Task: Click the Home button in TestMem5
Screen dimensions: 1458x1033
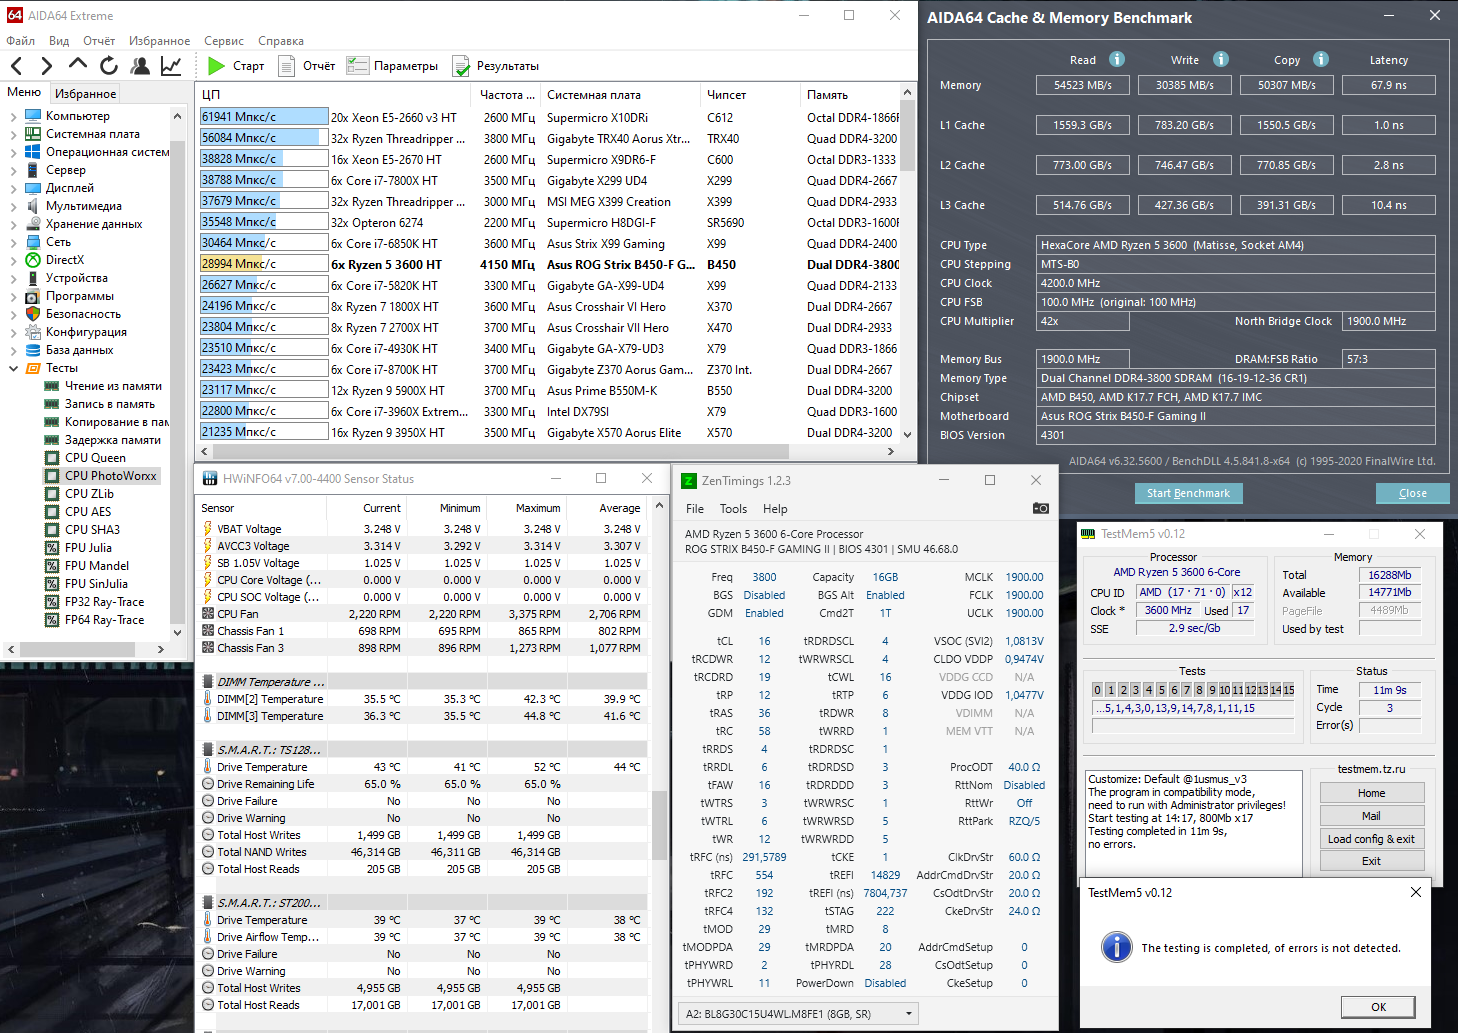Action: coord(1371,793)
